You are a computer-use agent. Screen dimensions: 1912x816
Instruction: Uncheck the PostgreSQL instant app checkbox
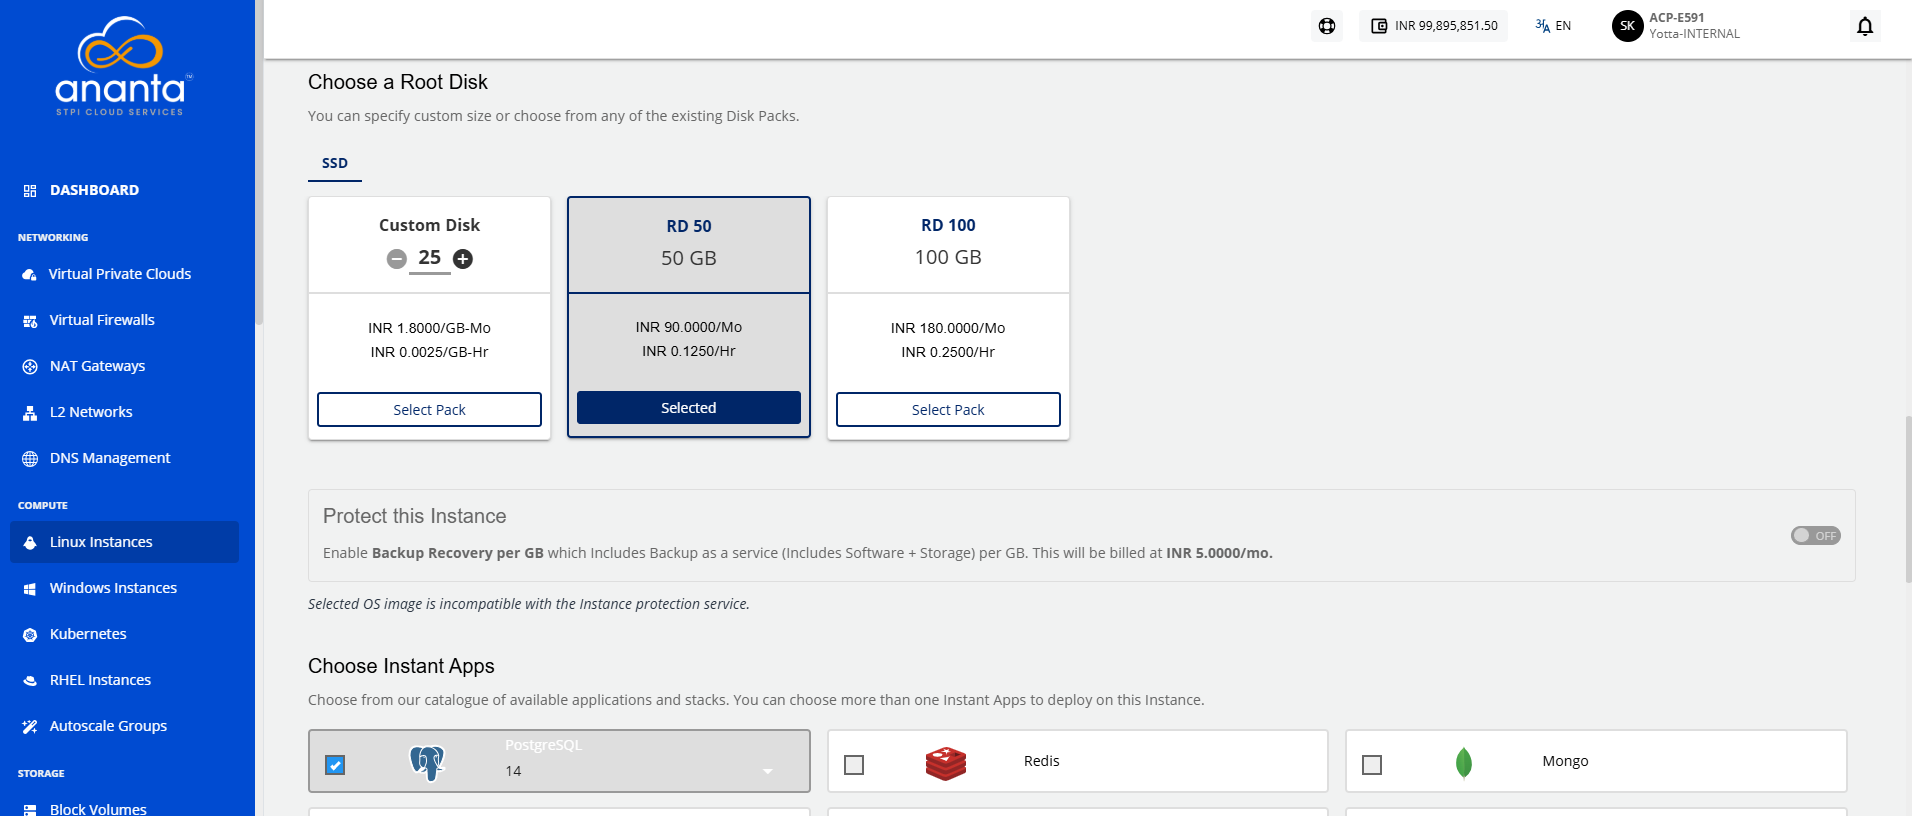tap(335, 765)
